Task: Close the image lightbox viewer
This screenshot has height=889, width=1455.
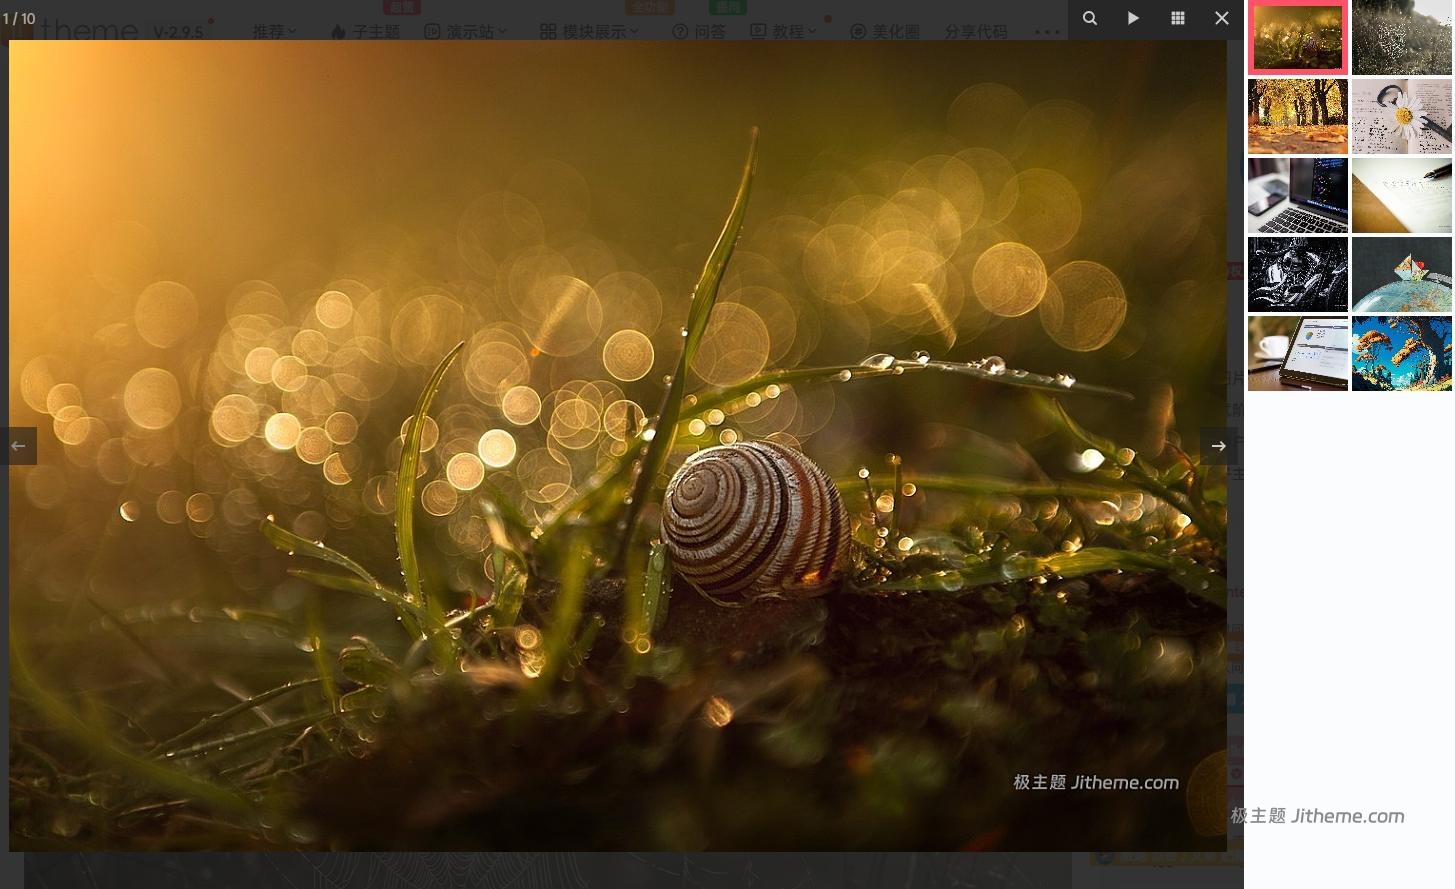Action: pos(1222,18)
